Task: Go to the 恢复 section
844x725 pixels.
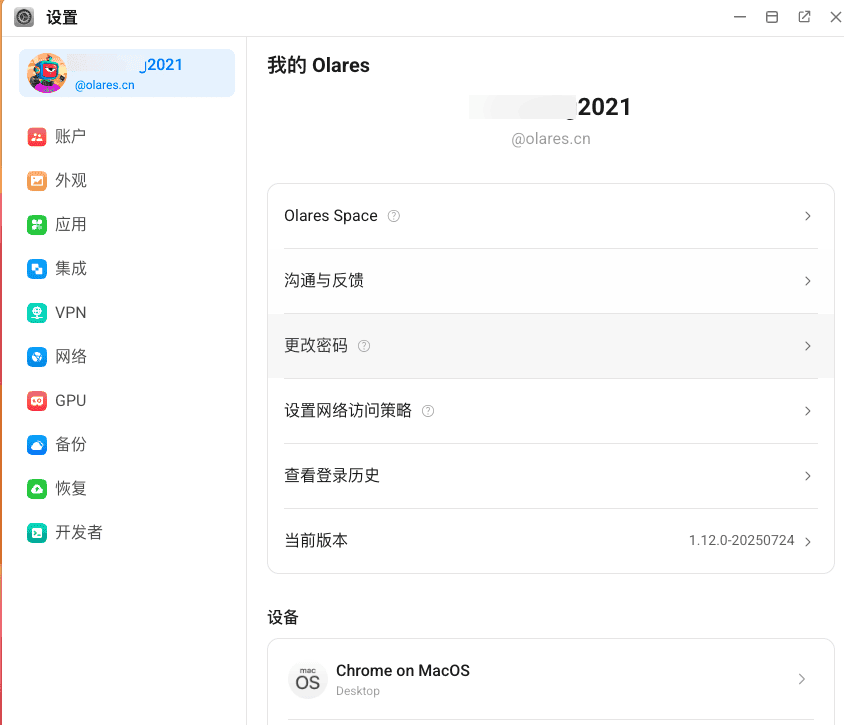Action: (x=126, y=489)
